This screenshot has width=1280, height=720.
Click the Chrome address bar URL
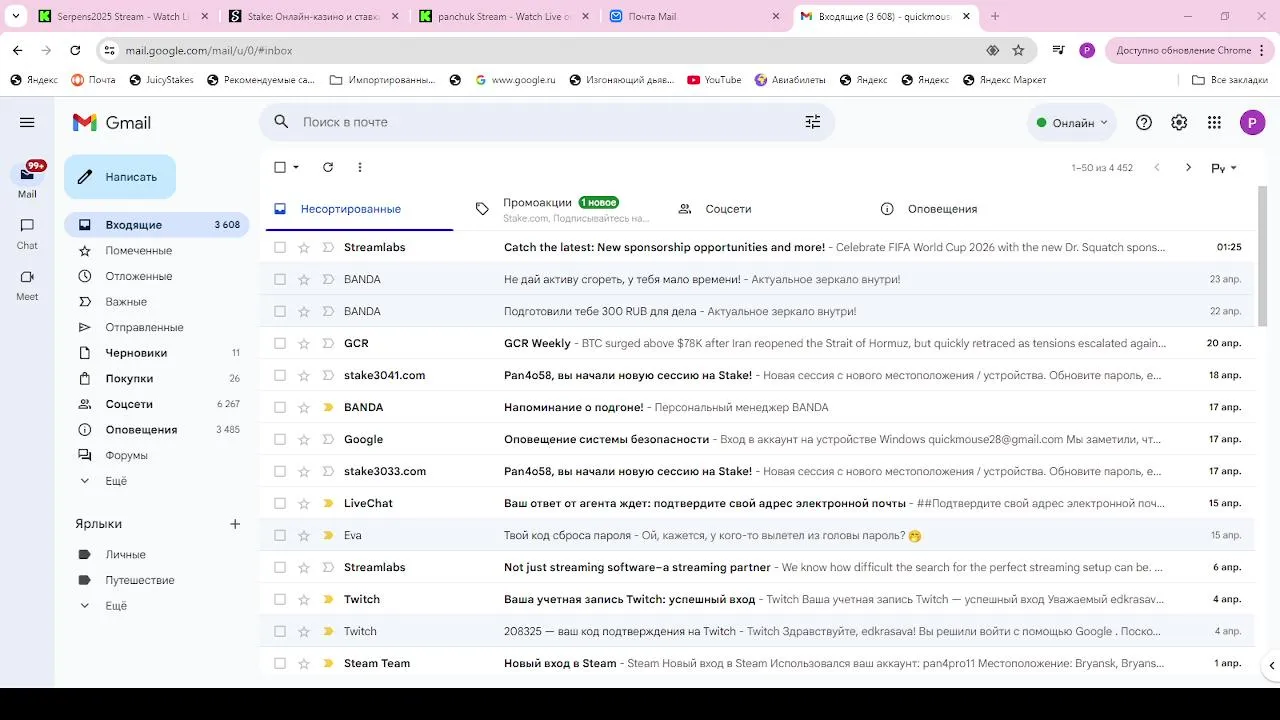point(209,50)
